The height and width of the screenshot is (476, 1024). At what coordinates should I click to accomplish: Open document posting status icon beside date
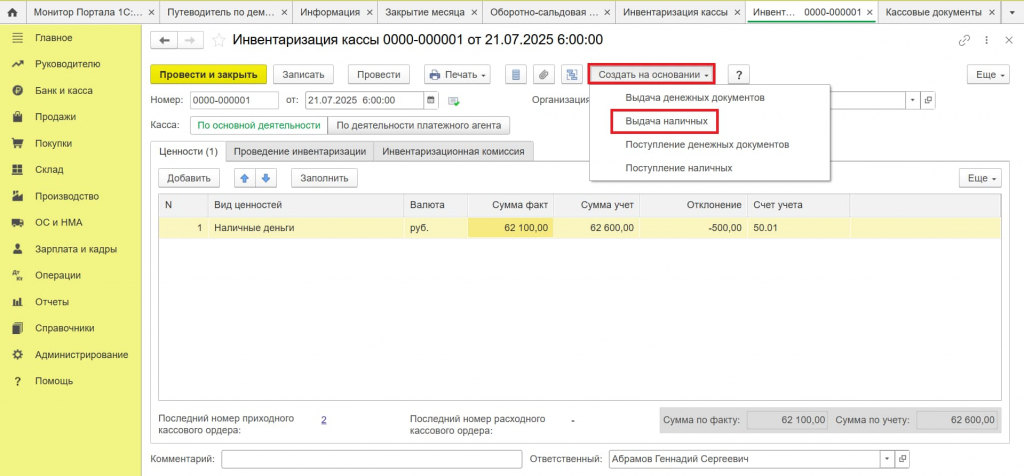454,101
